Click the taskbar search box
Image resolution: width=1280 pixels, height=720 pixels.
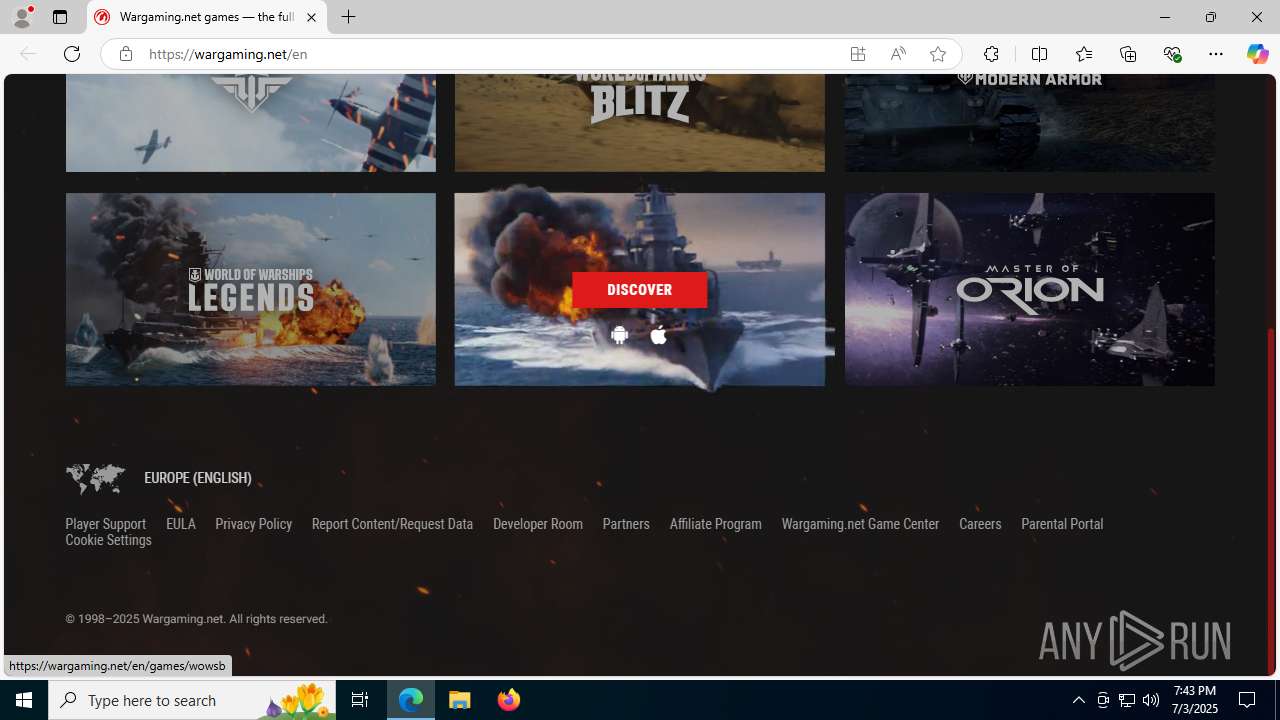[x=192, y=700]
